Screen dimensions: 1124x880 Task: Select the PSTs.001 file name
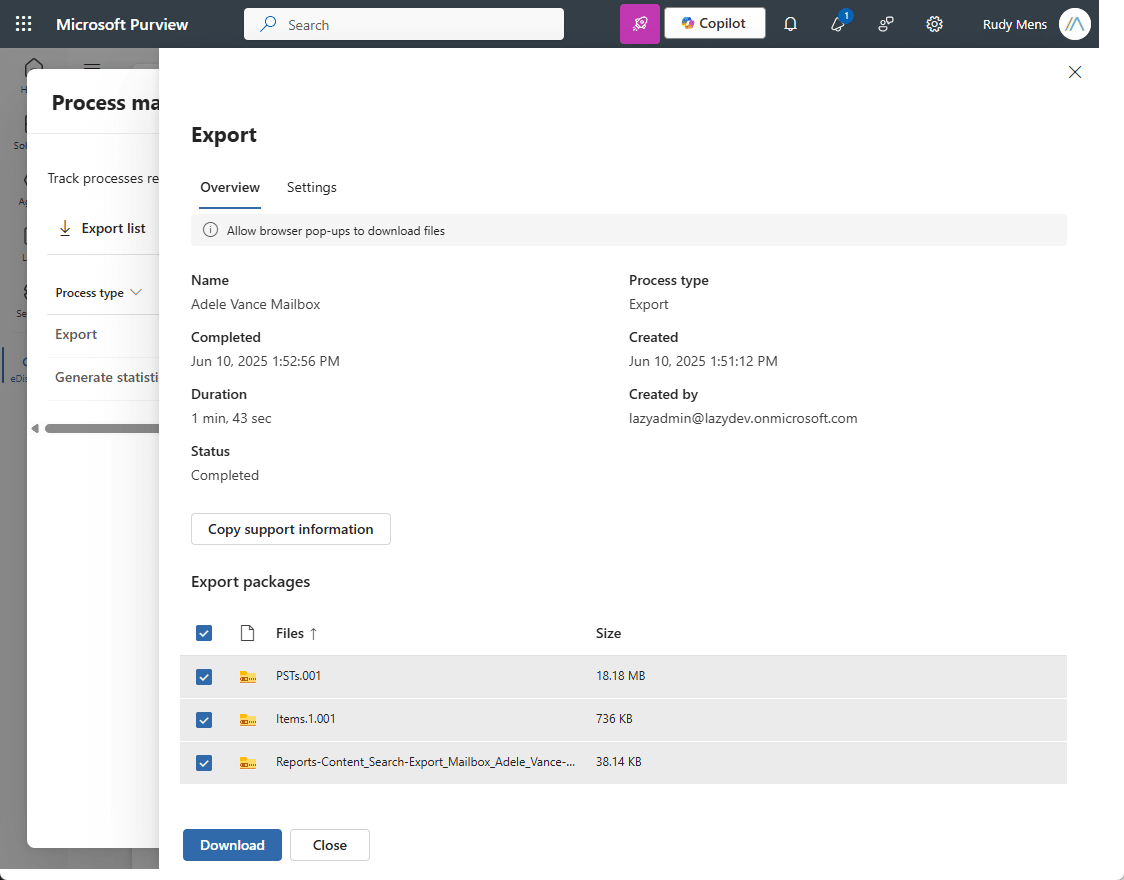click(298, 676)
